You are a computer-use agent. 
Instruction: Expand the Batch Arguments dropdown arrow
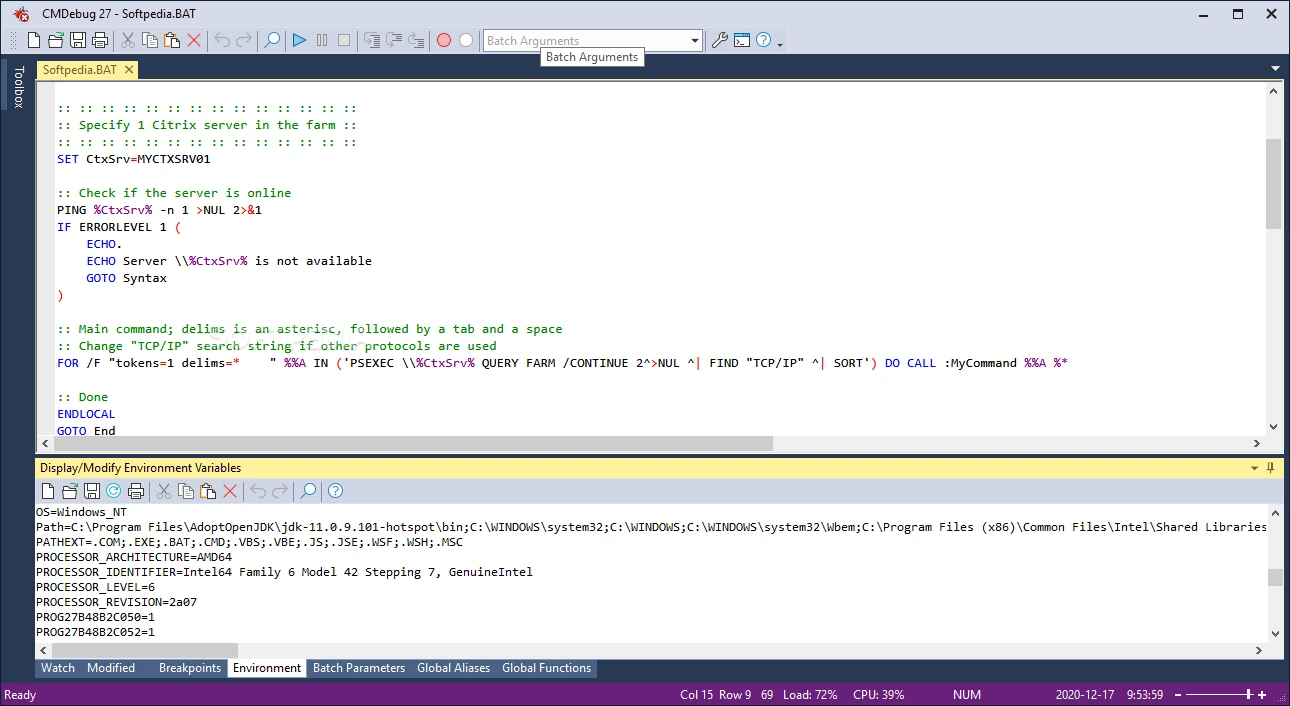click(695, 41)
